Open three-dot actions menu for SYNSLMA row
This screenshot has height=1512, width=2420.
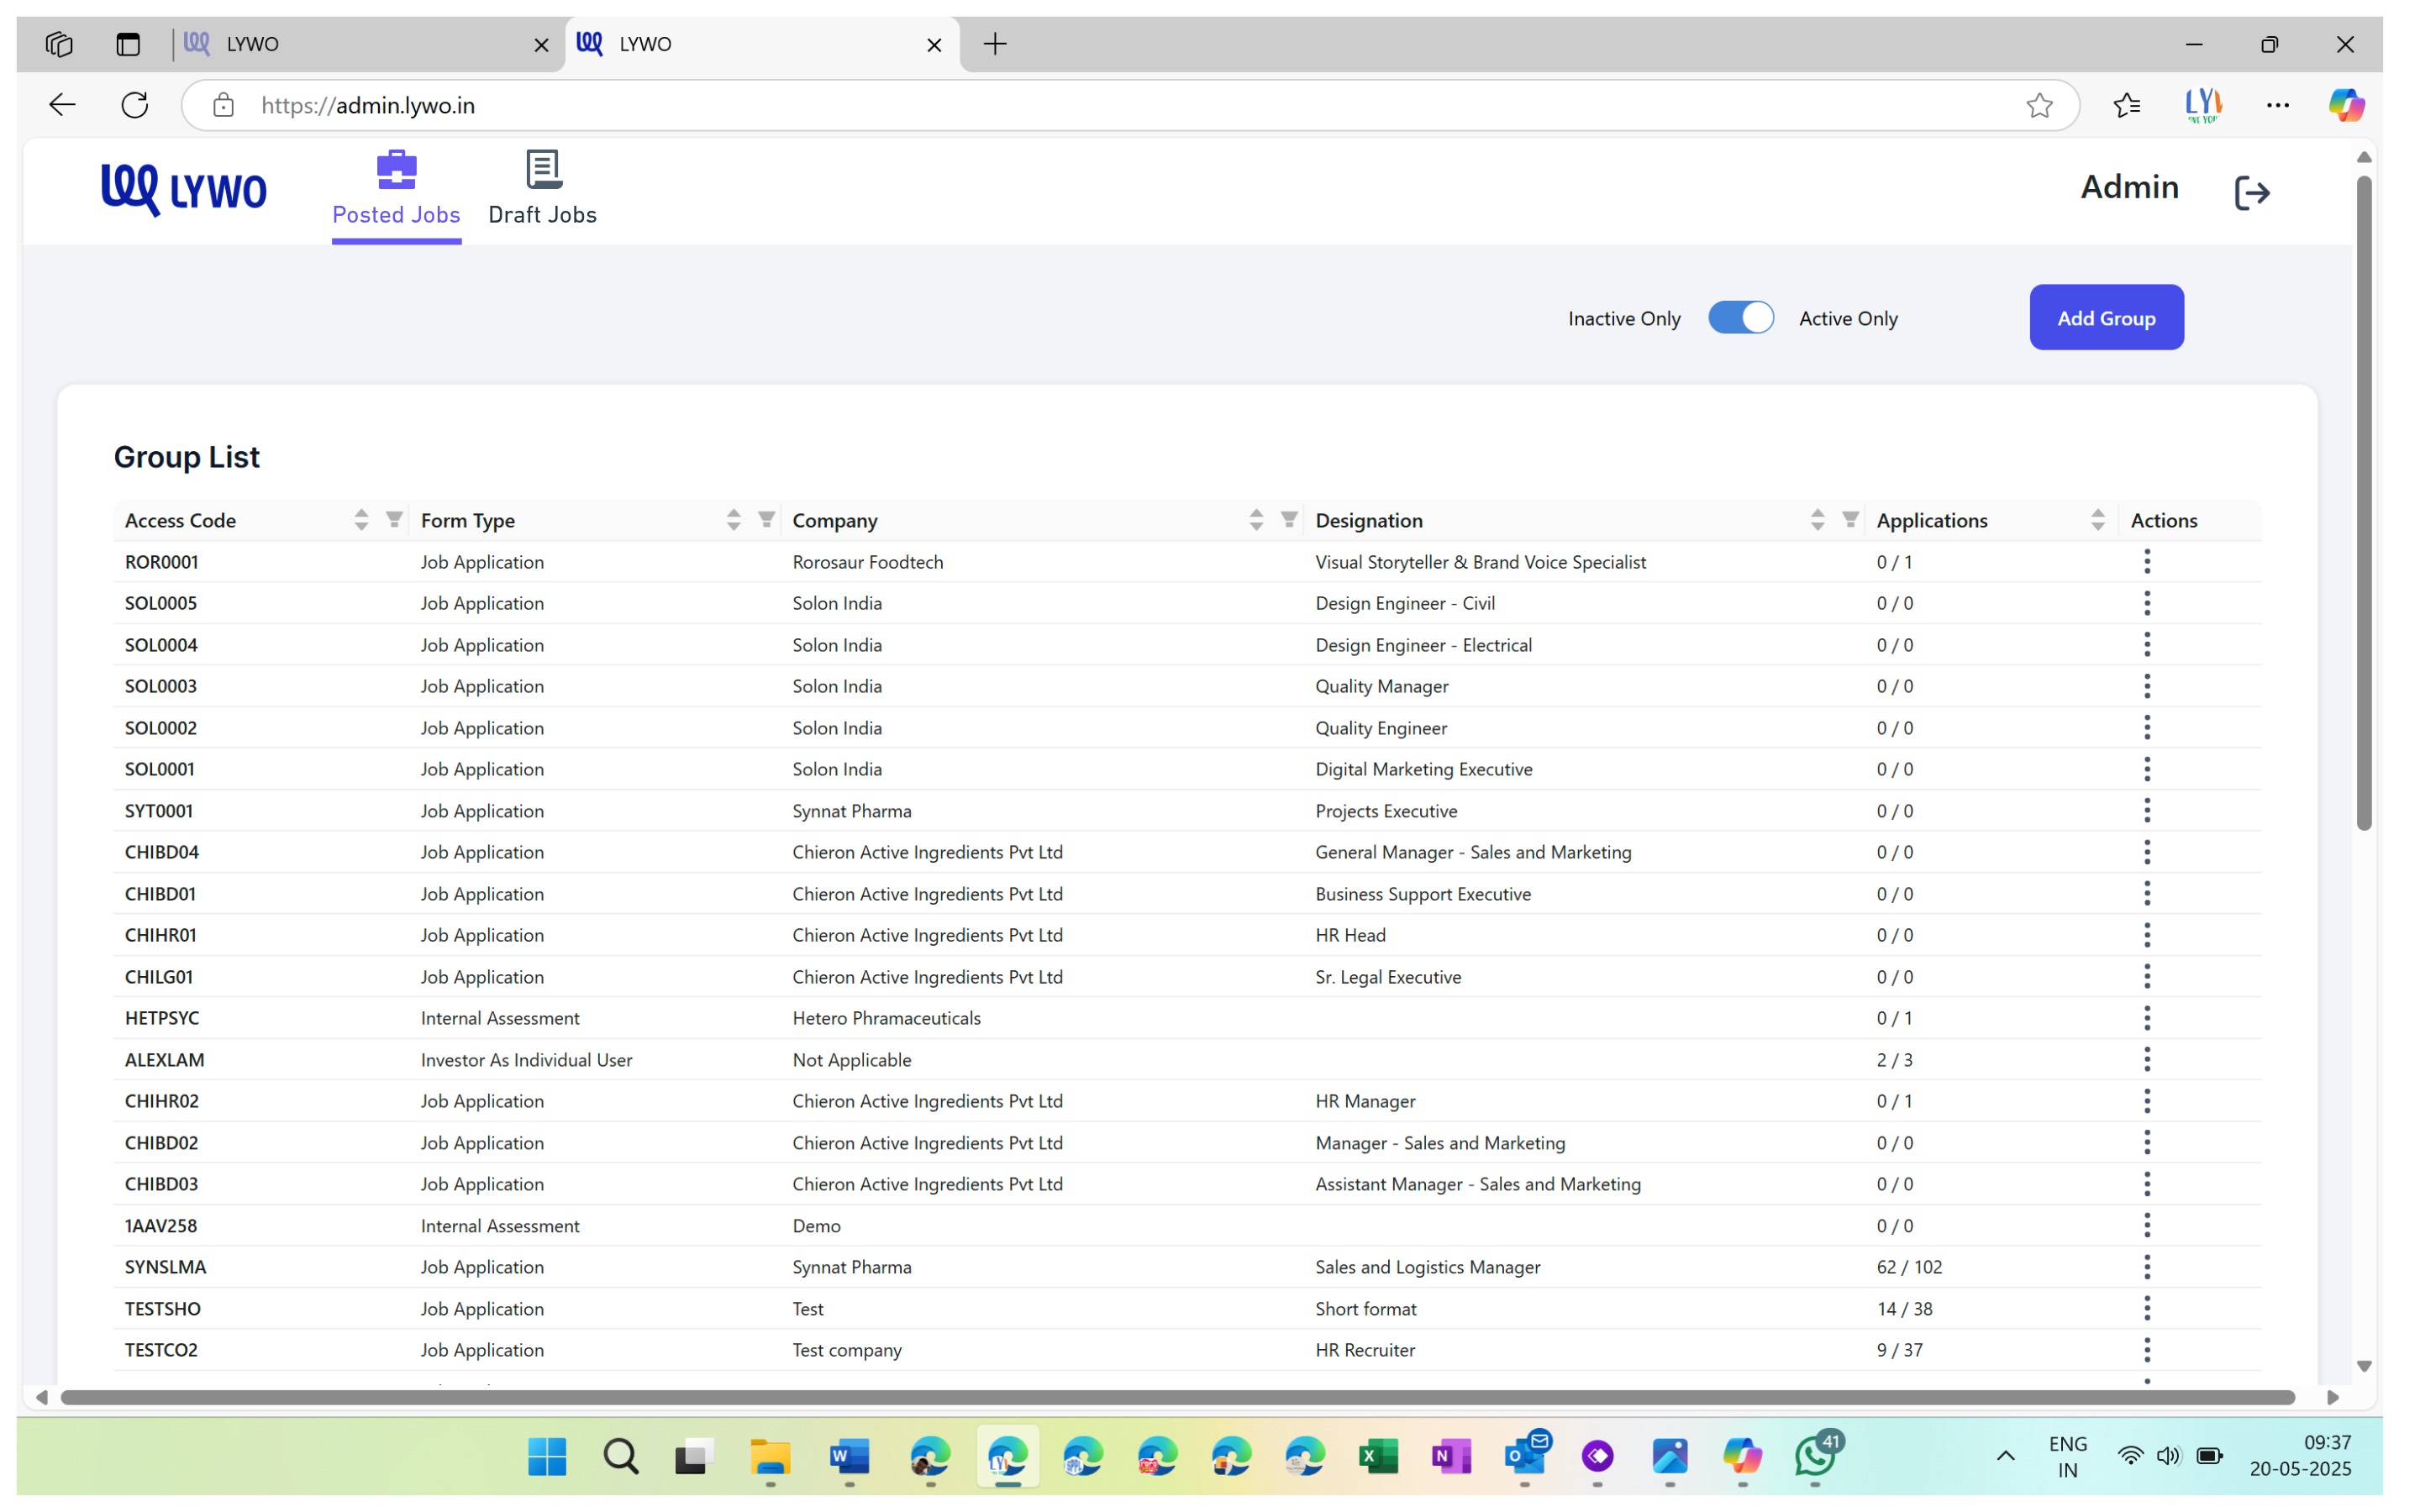click(x=2146, y=1267)
